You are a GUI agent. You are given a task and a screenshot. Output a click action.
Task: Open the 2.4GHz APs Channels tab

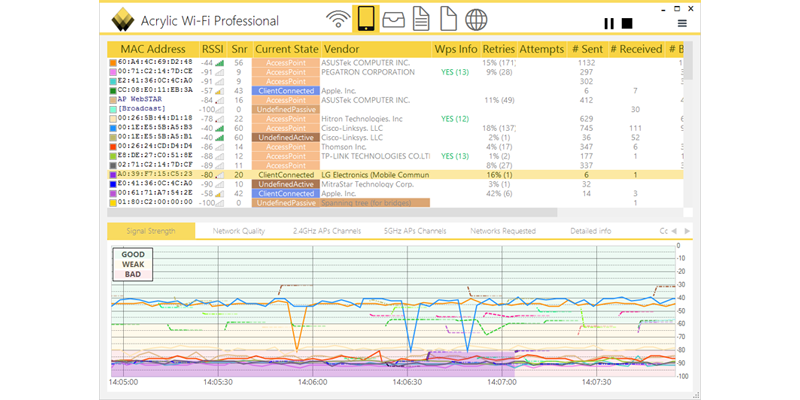(x=326, y=230)
